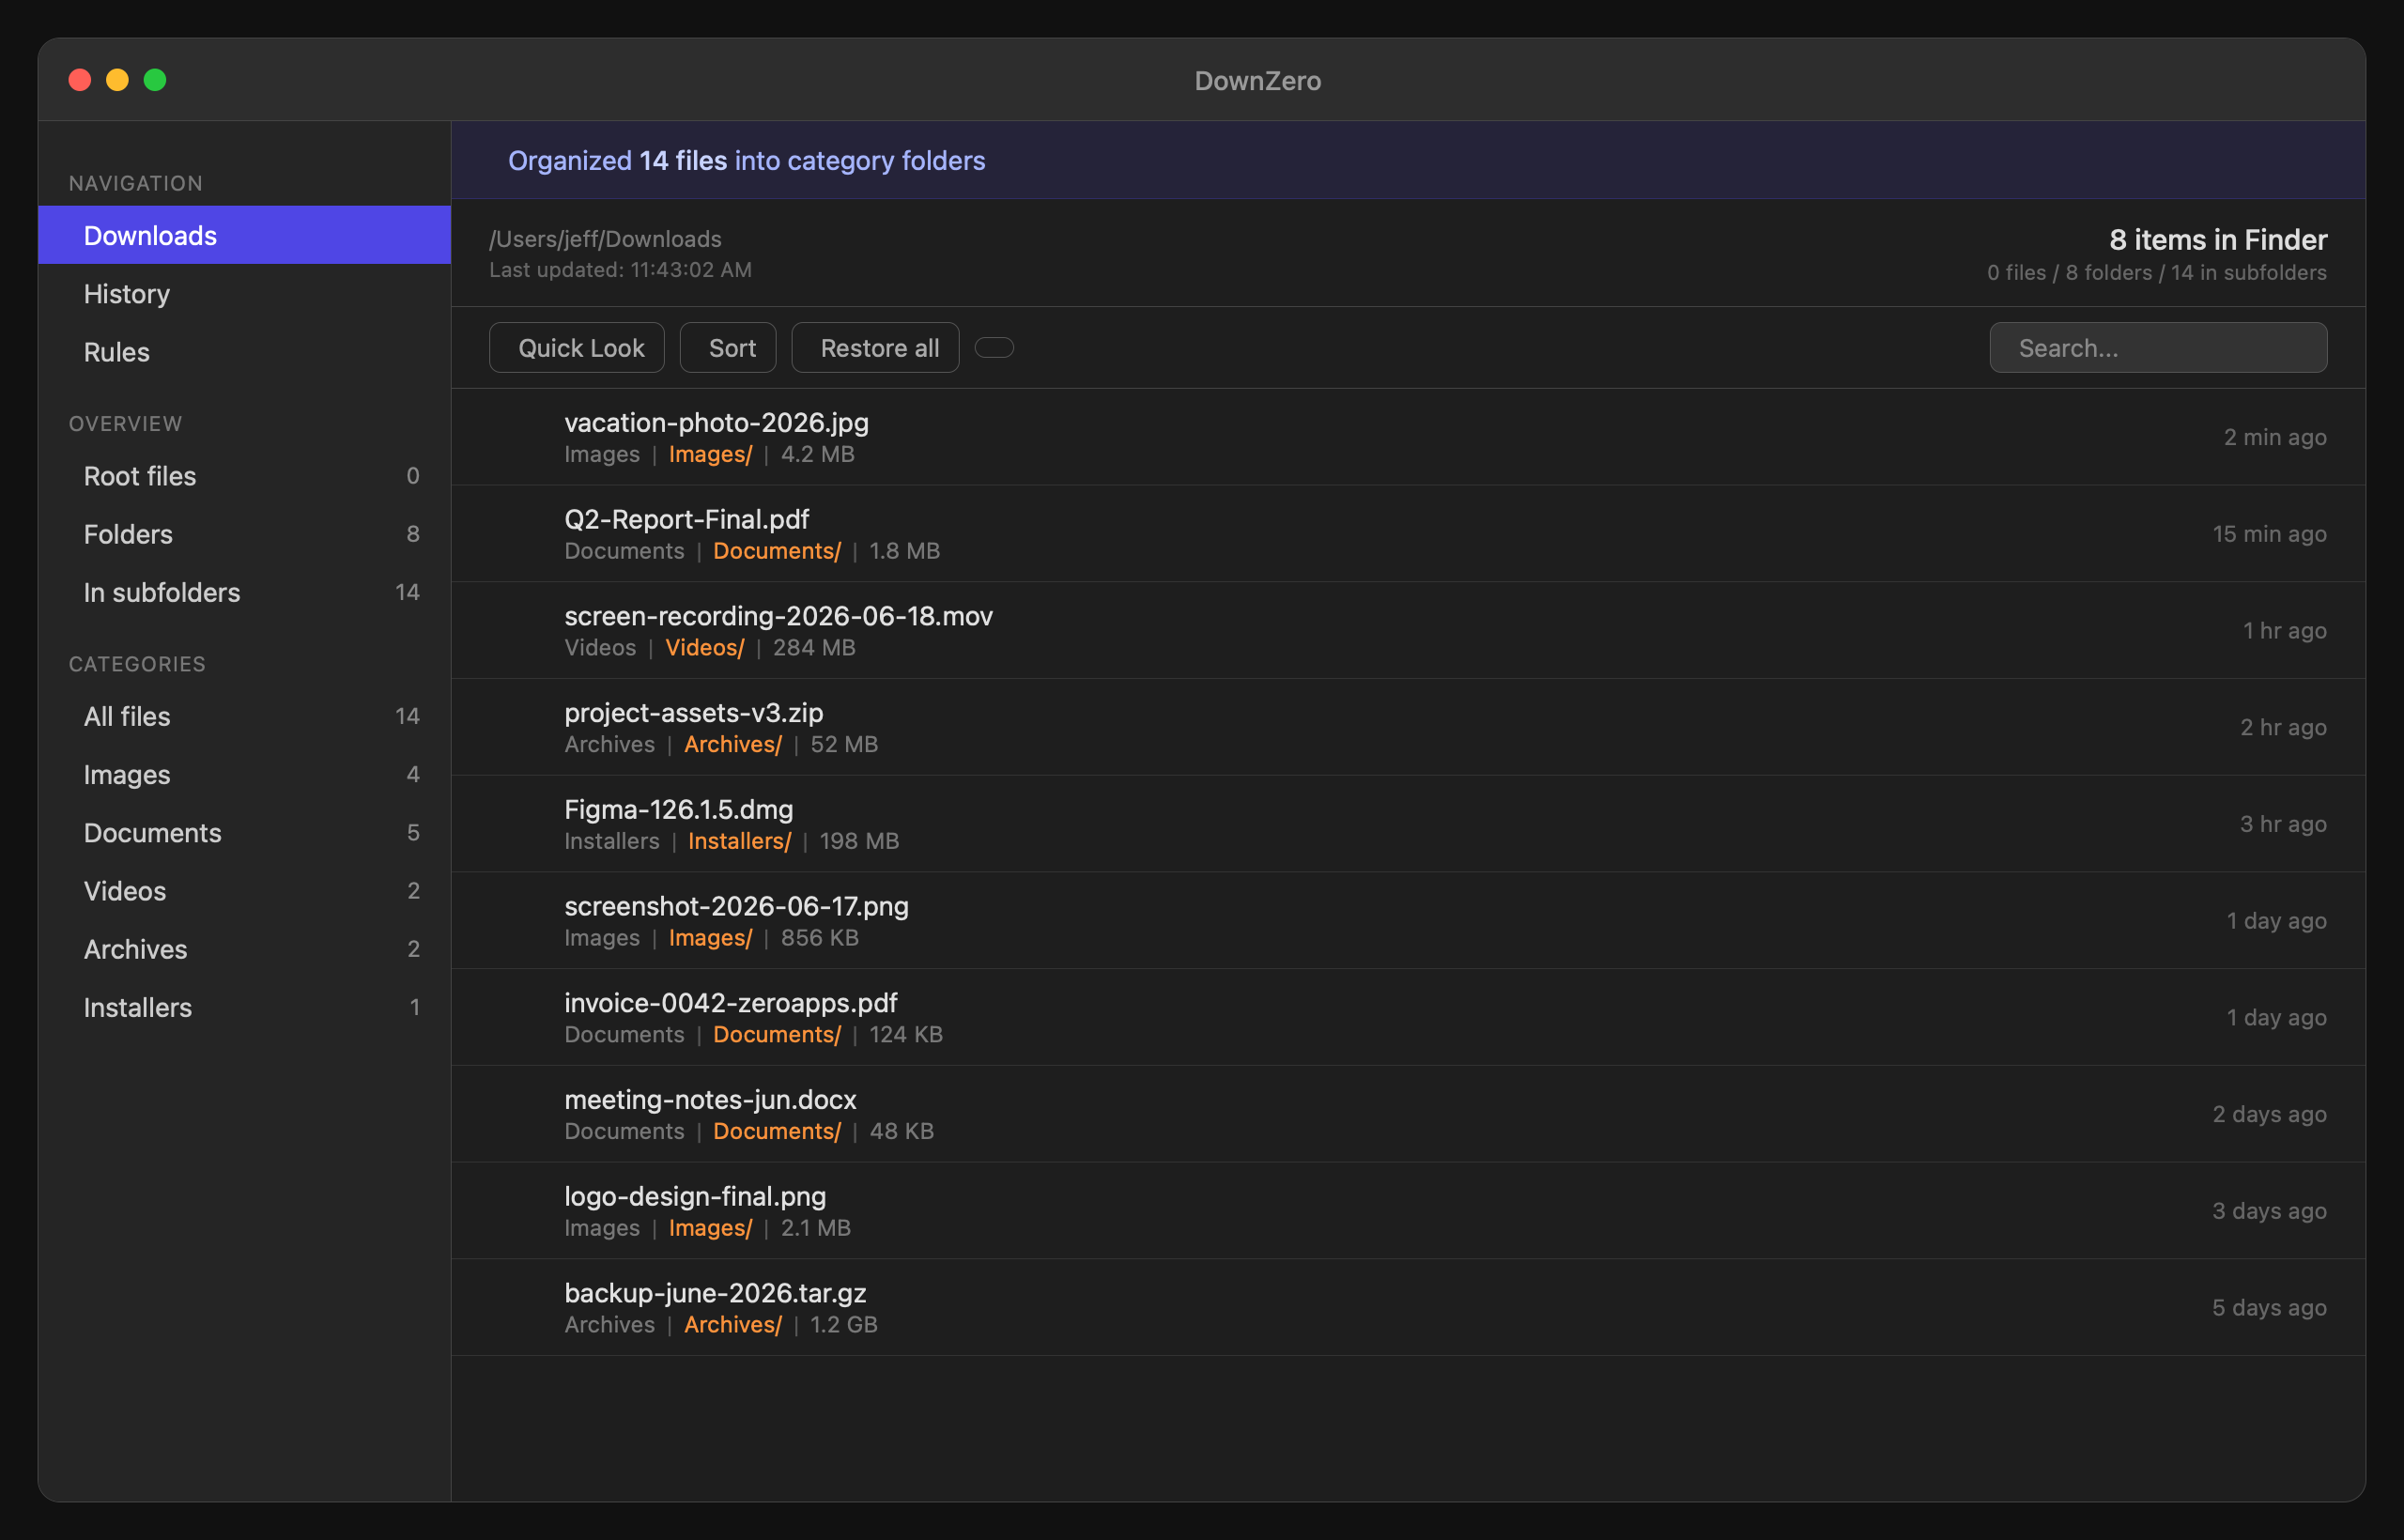Open the Images/ folder link under screenshot-2026-06-17.png
Screen dimensions: 2404x1540
tap(710, 938)
